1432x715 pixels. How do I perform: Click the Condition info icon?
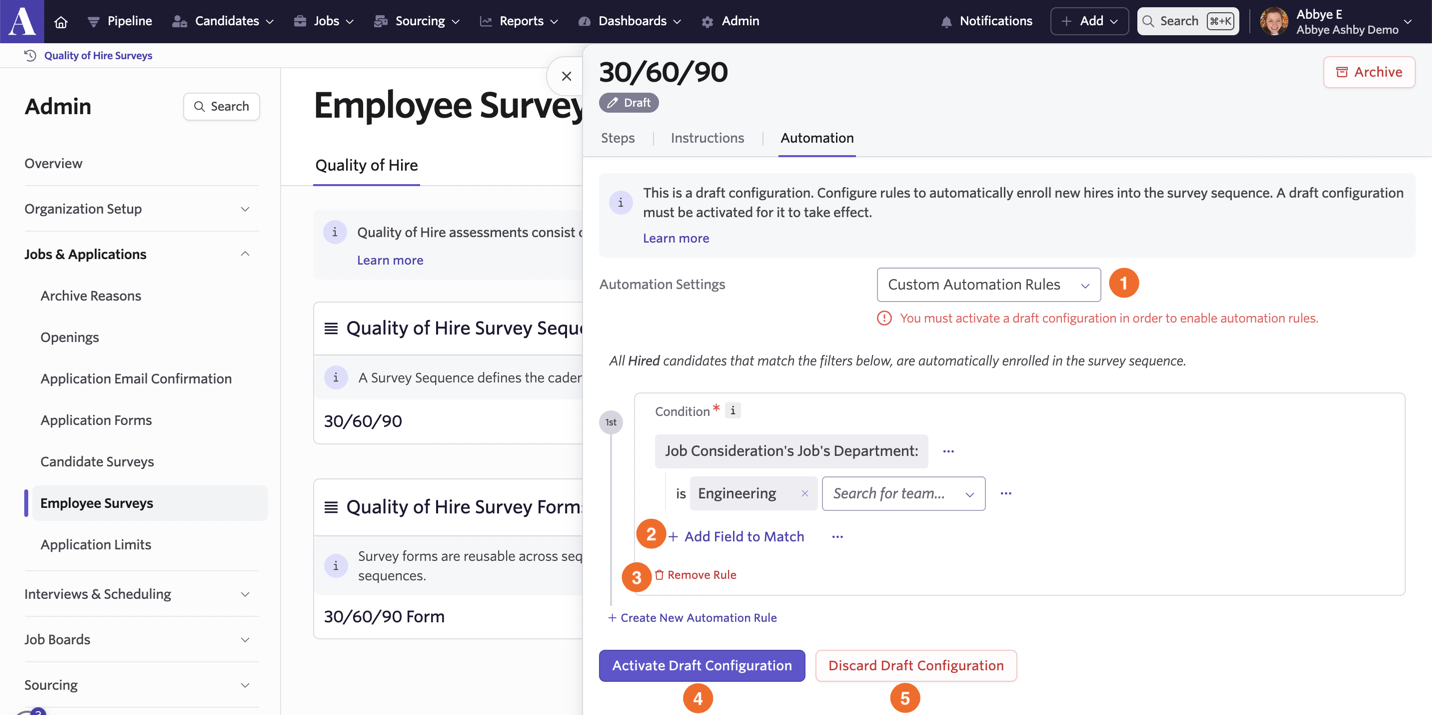(733, 410)
